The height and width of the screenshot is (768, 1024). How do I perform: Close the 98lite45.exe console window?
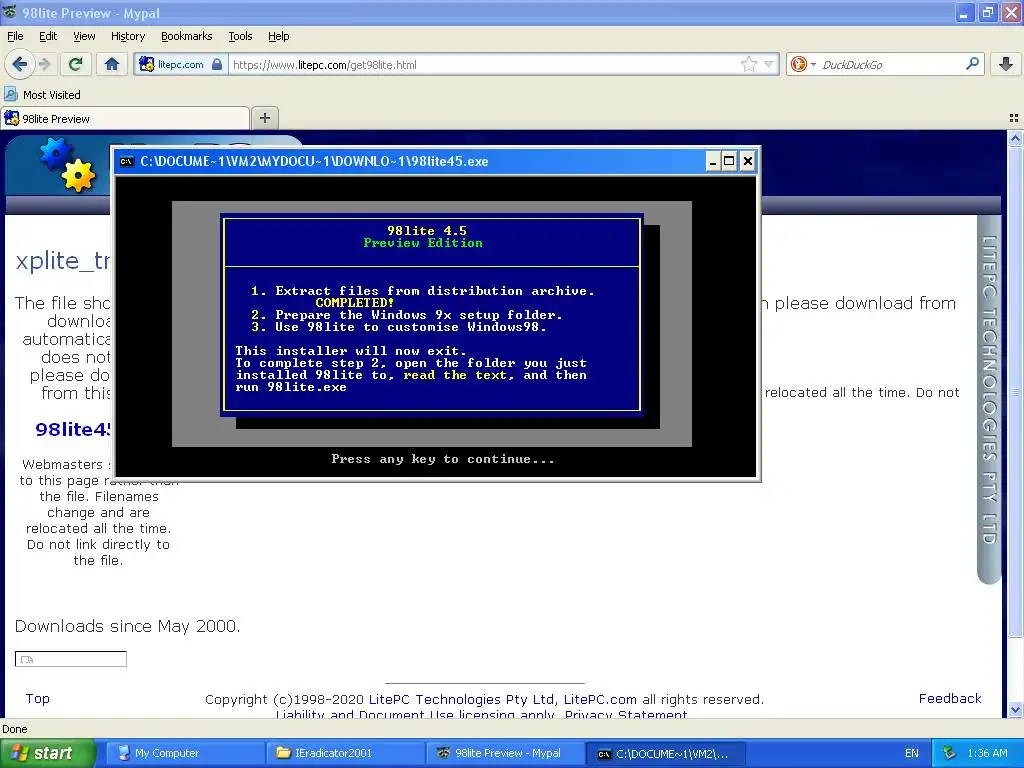pyautogui.click(x=748, y=161)
